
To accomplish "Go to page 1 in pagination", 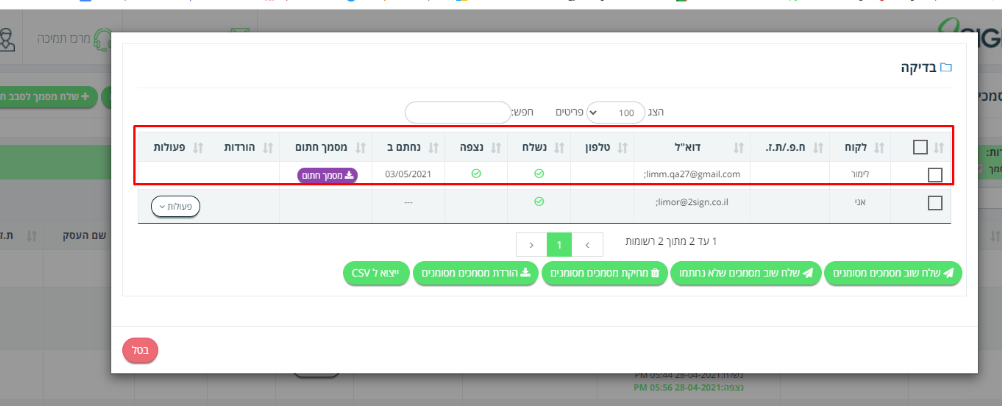I will tap(560, 244).
